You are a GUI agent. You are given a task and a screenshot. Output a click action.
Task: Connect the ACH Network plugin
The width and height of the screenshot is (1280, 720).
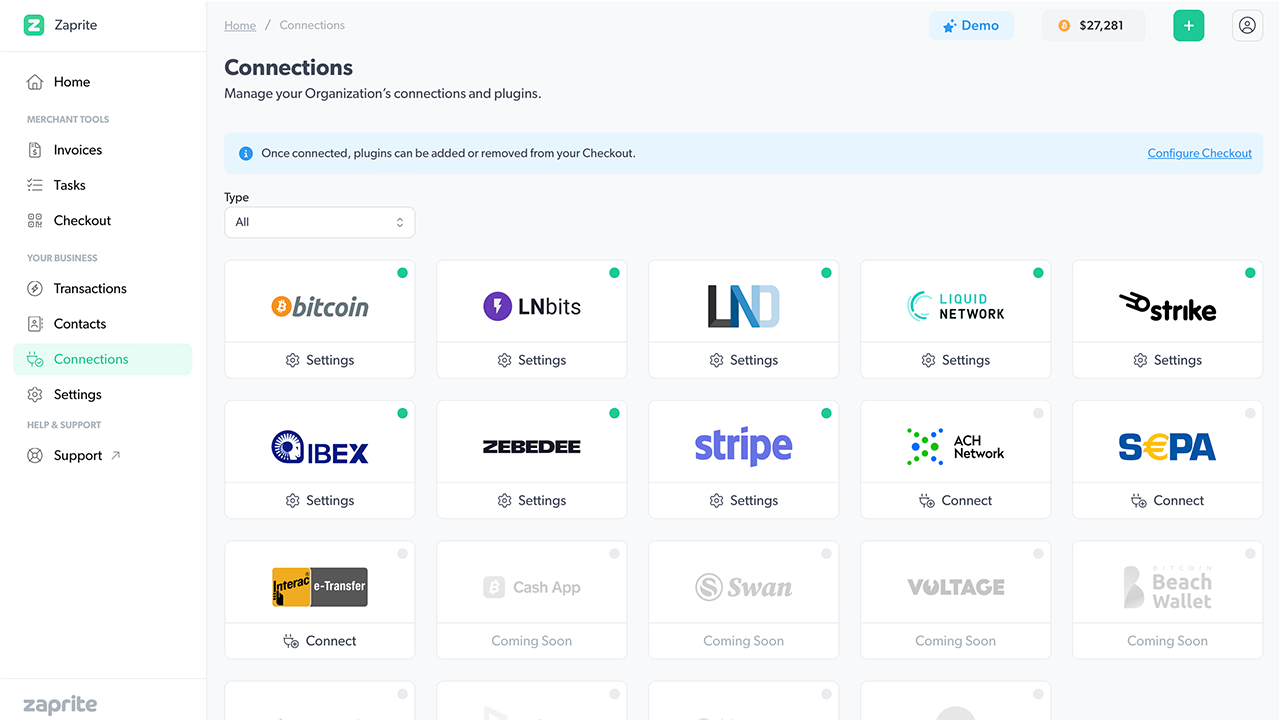tap(956, 500)
